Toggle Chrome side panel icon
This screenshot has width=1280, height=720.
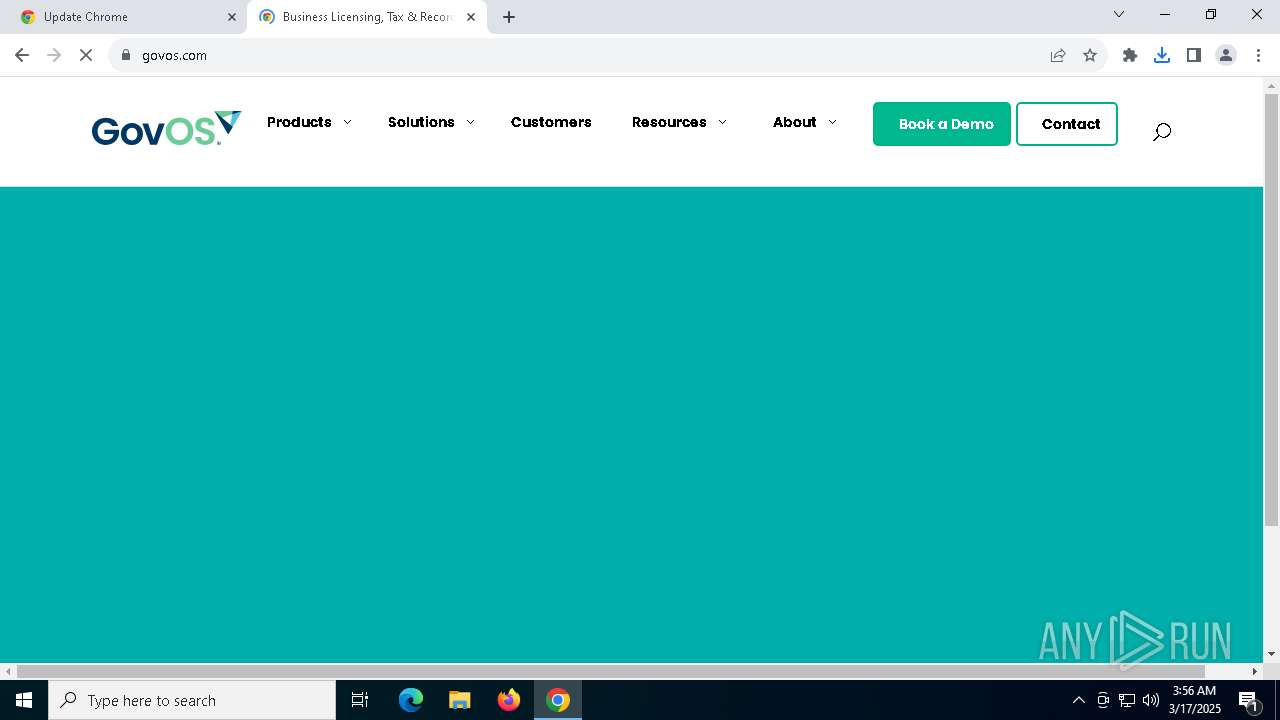coord(1194,55)
